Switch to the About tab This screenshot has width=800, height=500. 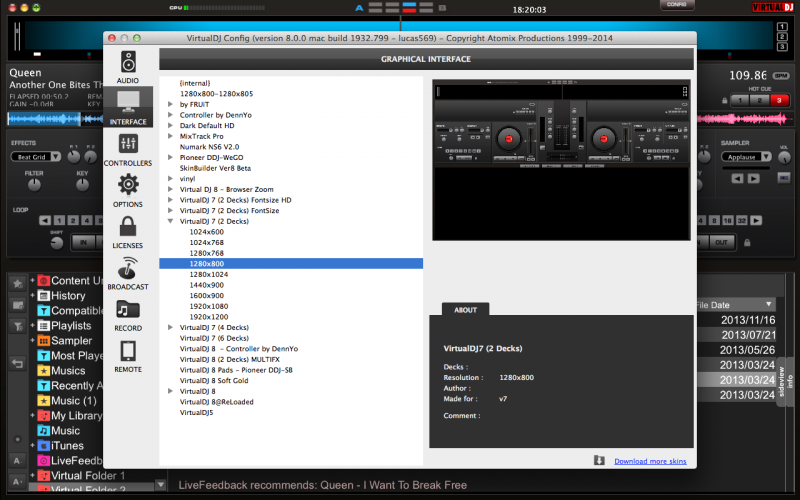tap(466, 309)
